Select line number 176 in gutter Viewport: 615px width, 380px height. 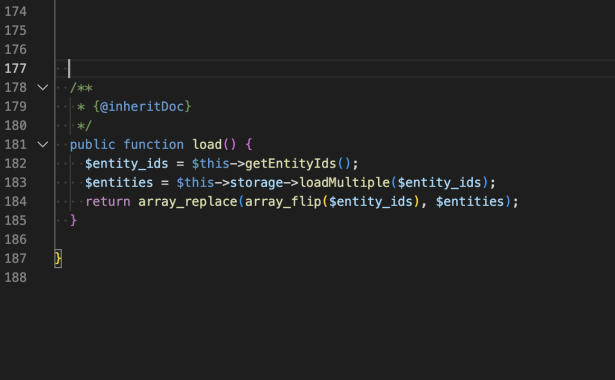(x=16, y=49)
